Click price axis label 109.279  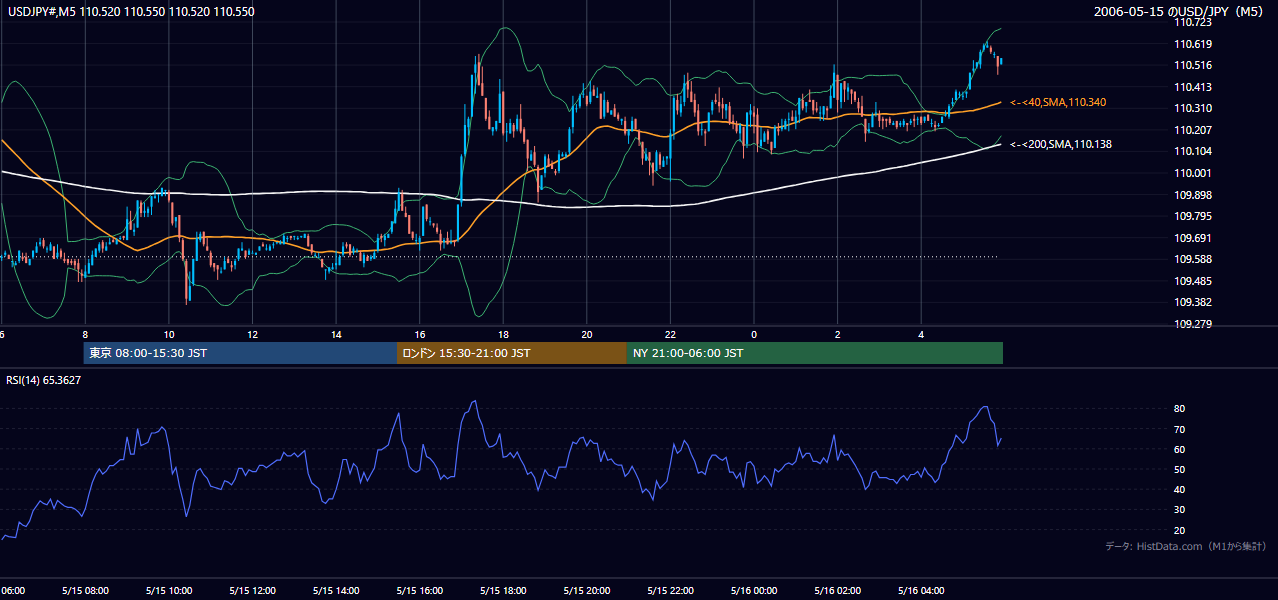coord(1193,324)
